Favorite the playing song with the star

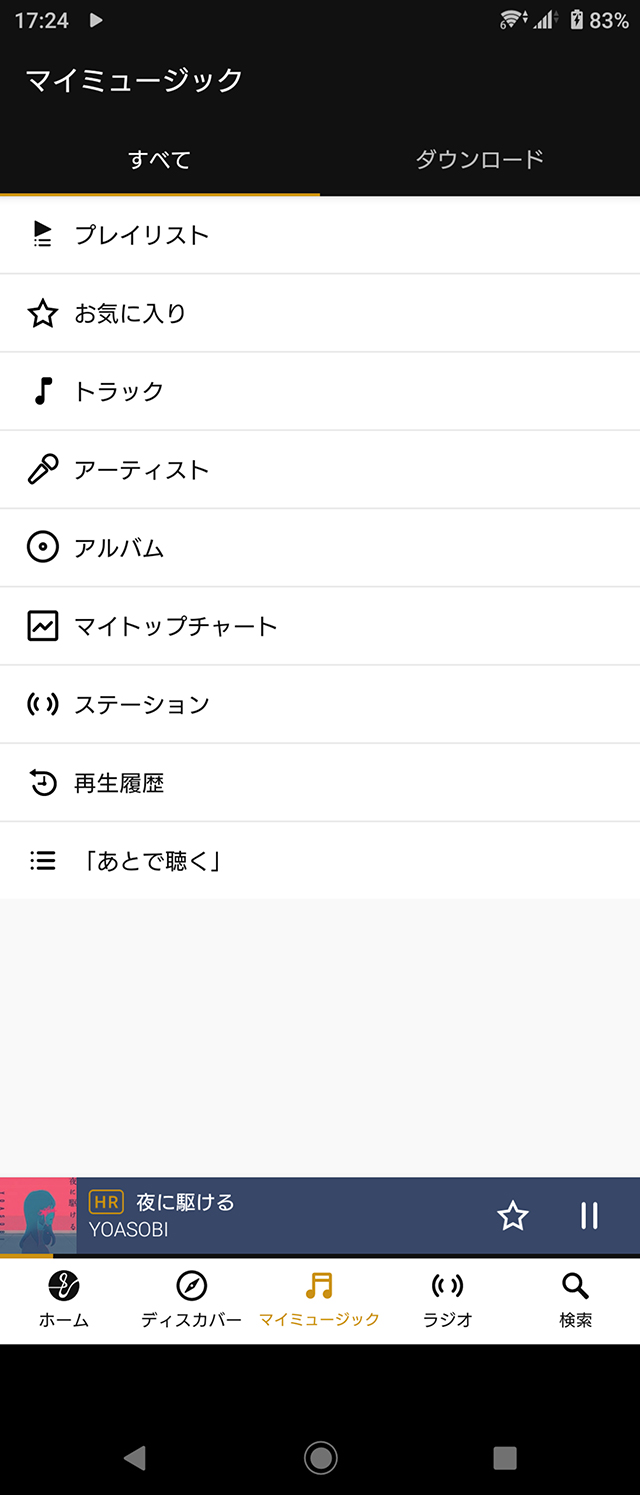click(x=513, y=1217)
